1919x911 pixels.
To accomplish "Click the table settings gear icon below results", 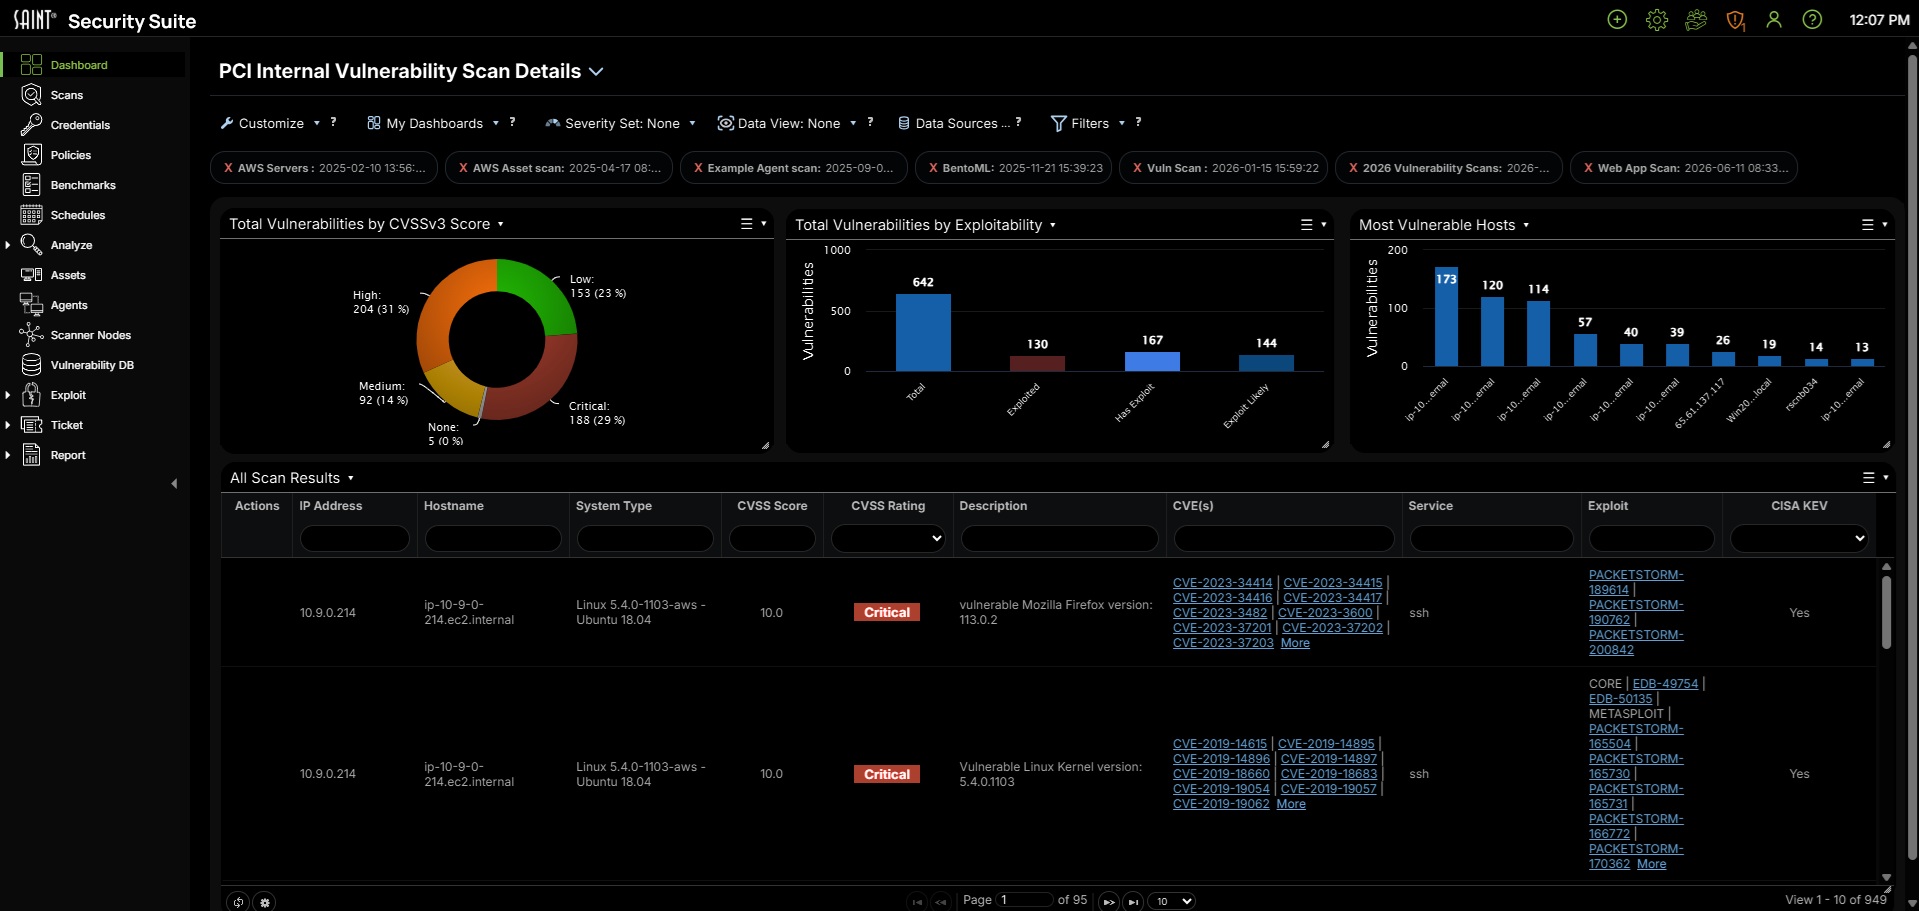I will pos(265,902).
